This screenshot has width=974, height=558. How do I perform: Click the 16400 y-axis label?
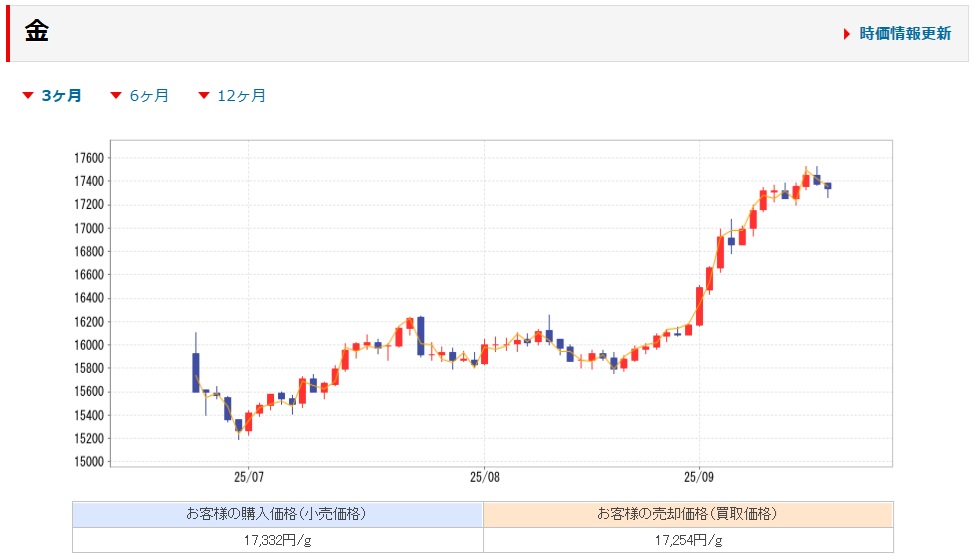[89, 298]
